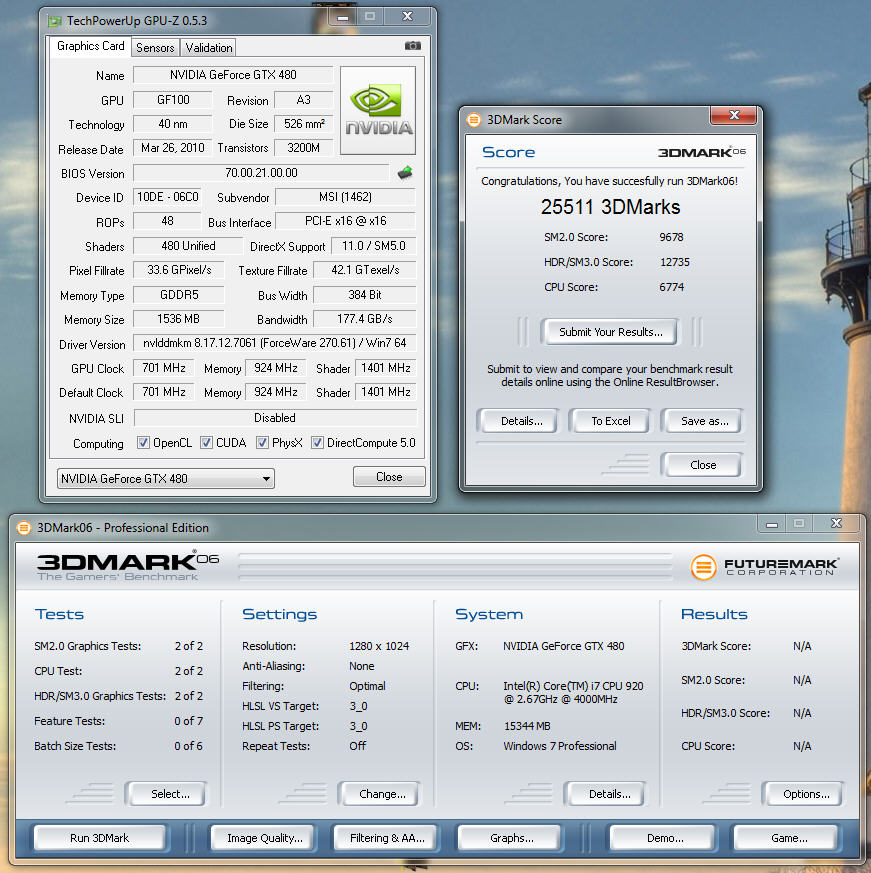Close the 3DMark Score window with red X

point(733,115)
